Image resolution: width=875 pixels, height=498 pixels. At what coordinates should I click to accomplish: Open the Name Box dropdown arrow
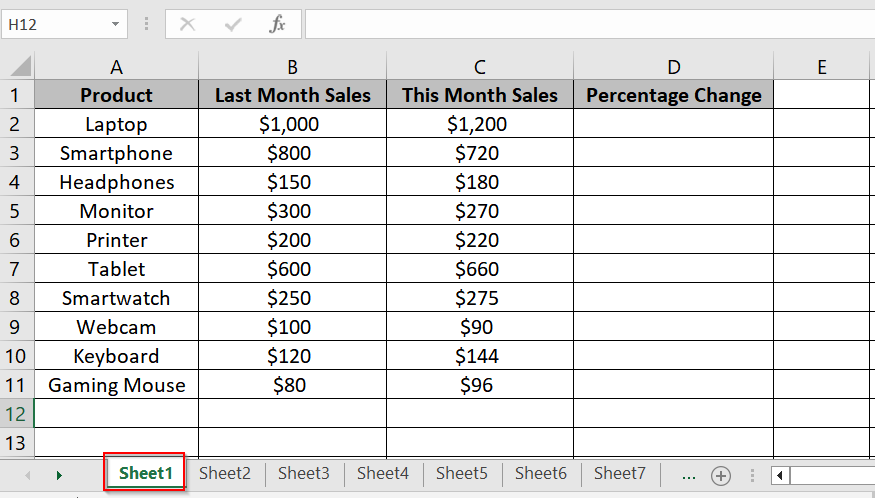115,24
